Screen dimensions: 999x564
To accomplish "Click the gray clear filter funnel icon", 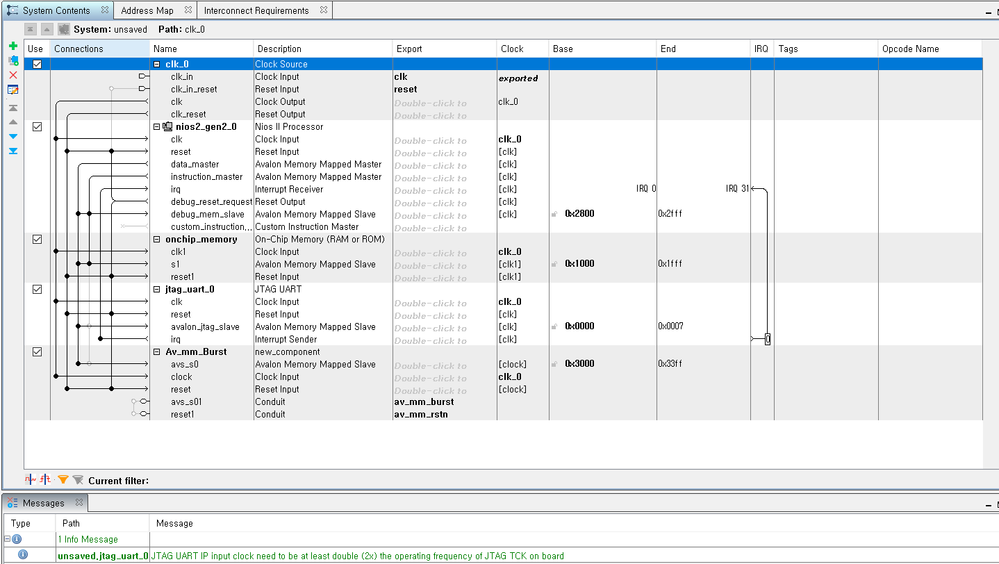I will click(78, 480).
